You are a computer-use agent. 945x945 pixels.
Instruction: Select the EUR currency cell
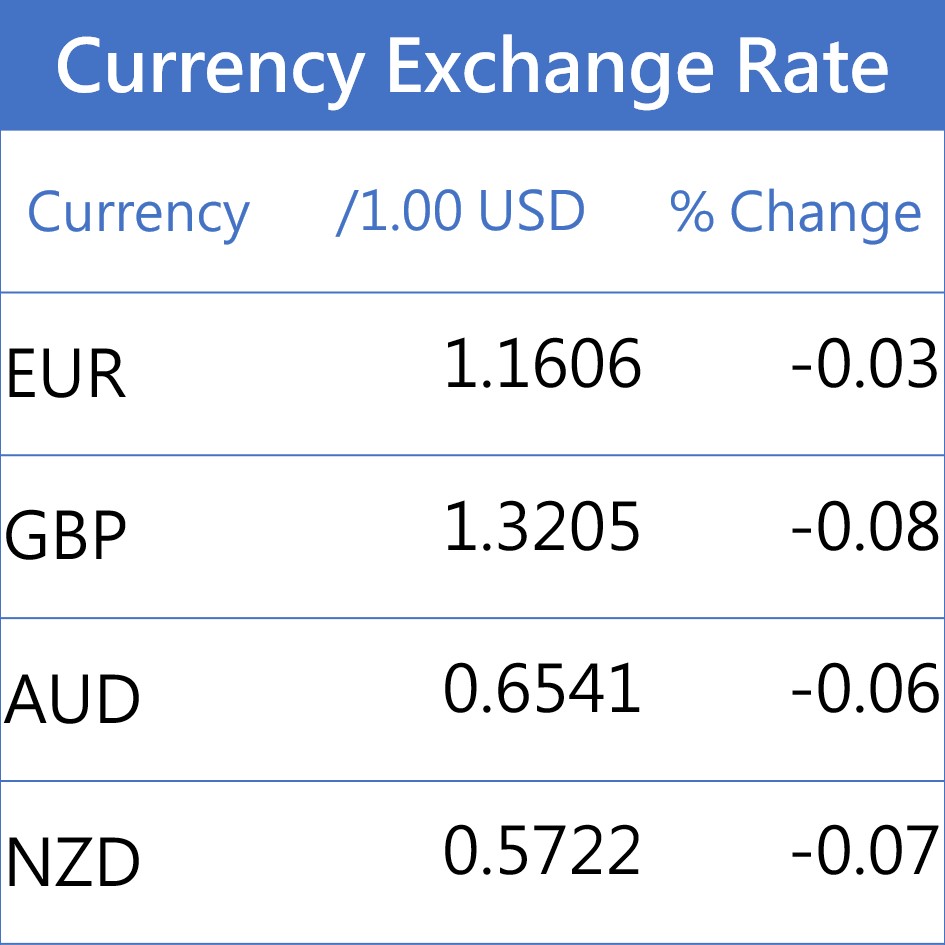[x=66, y=375]
